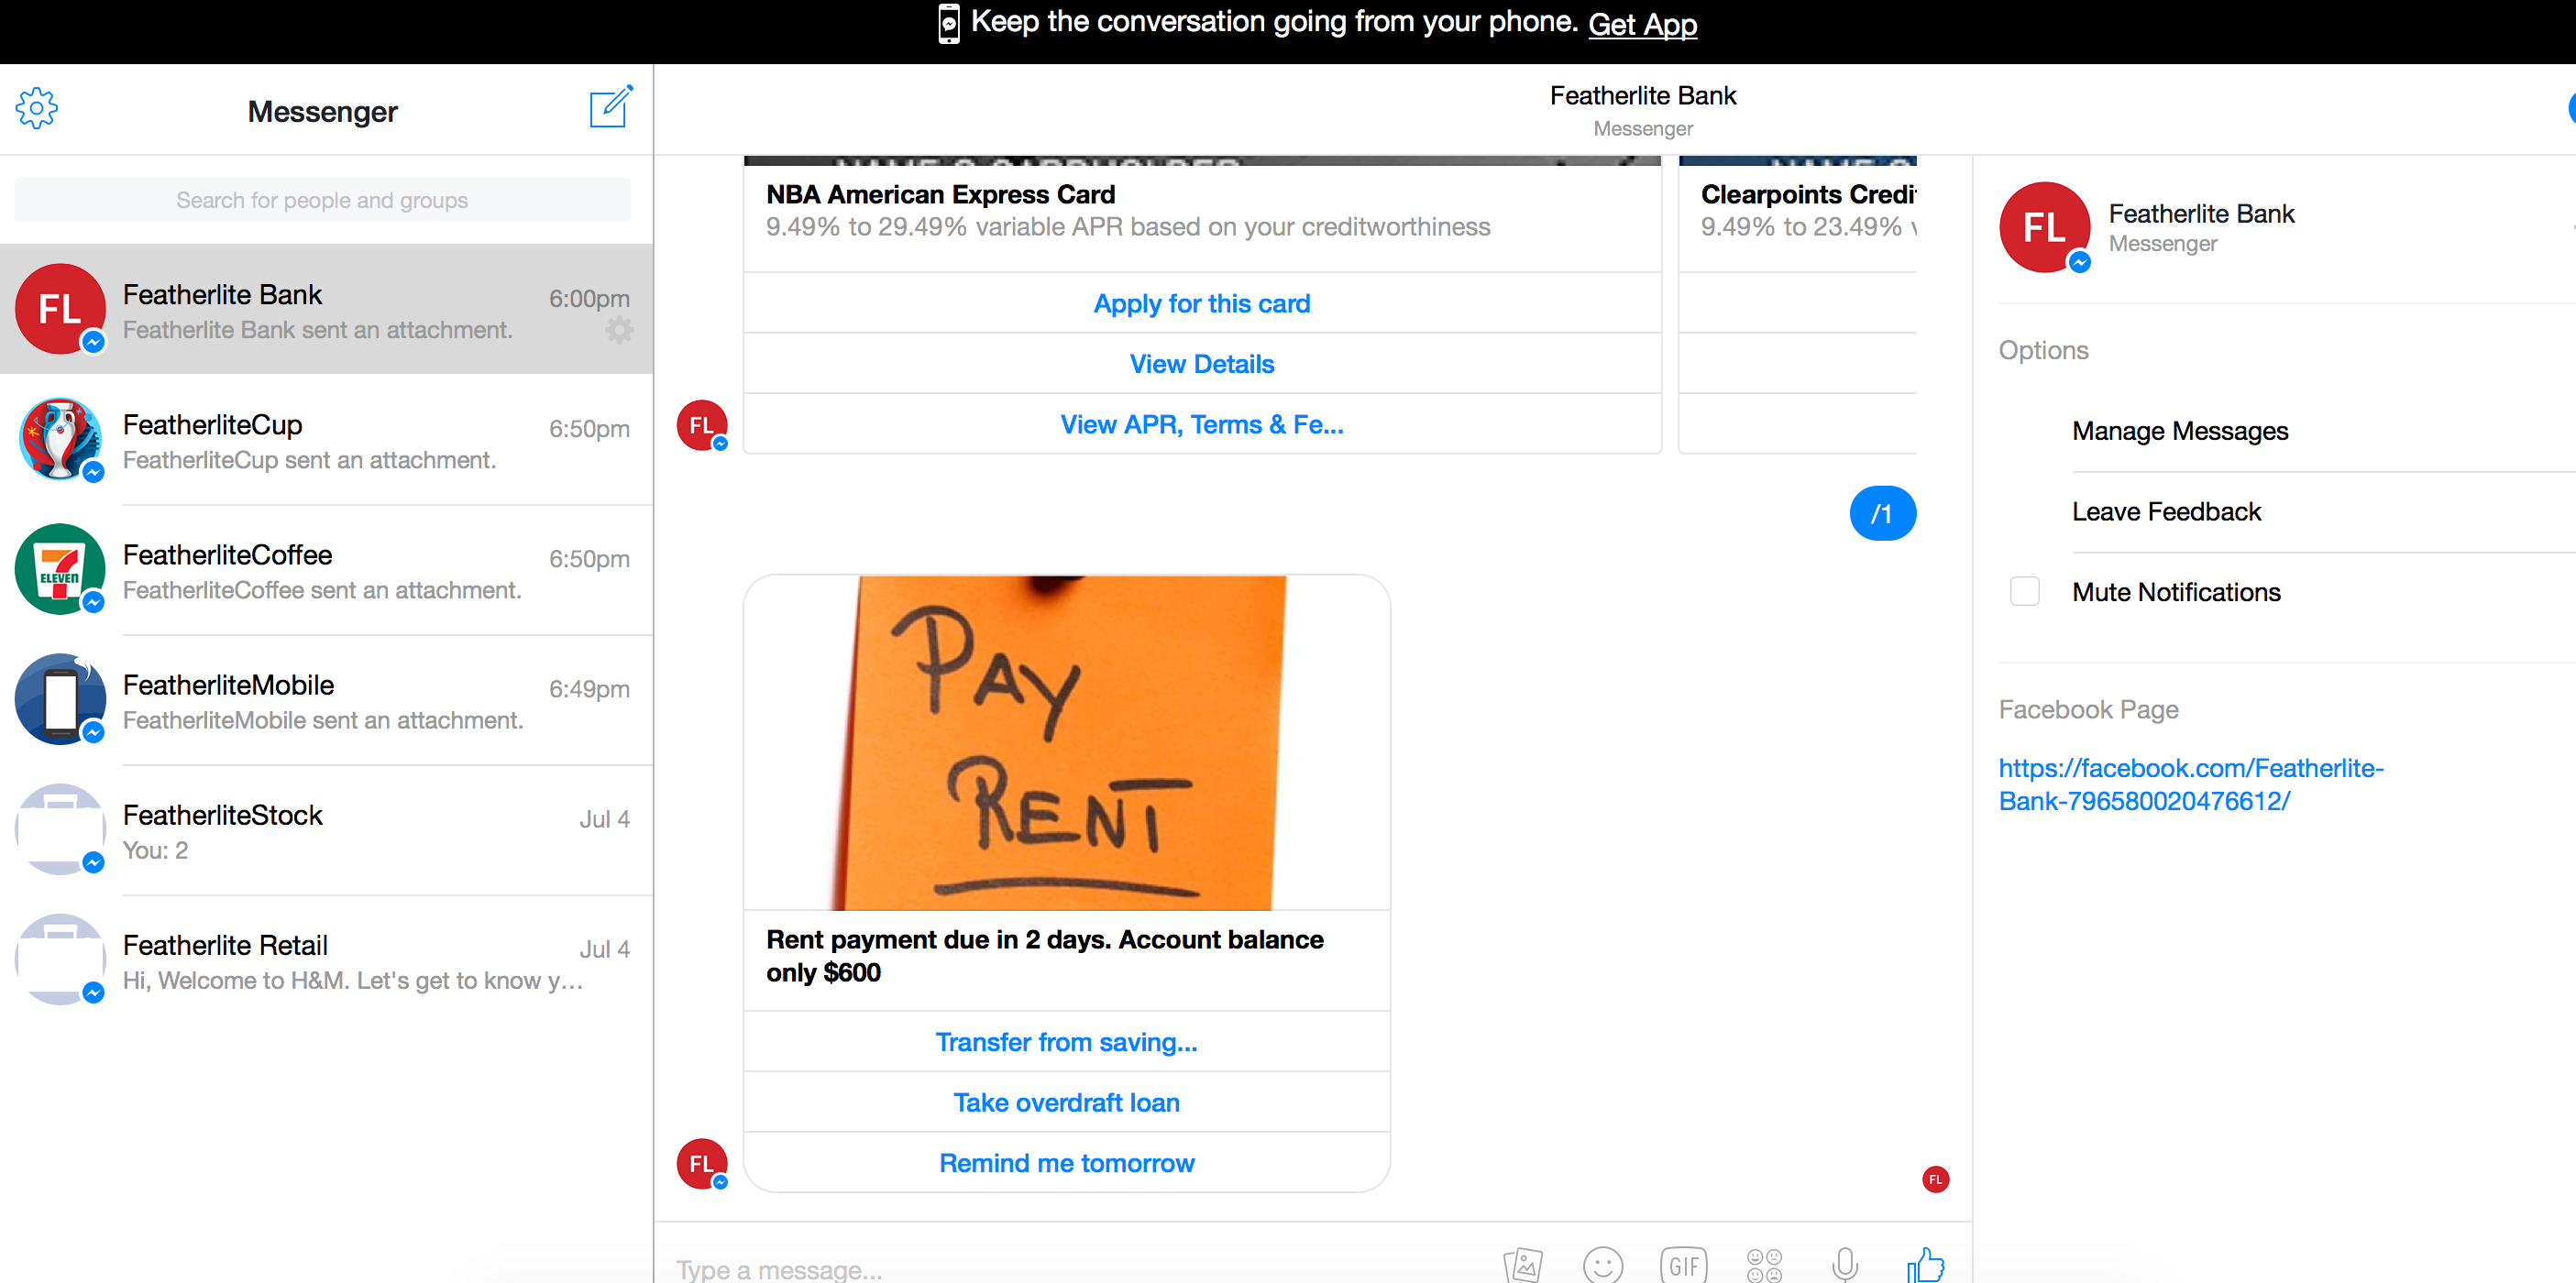Open the FeatherliteCup conversation

coord(326,440)
